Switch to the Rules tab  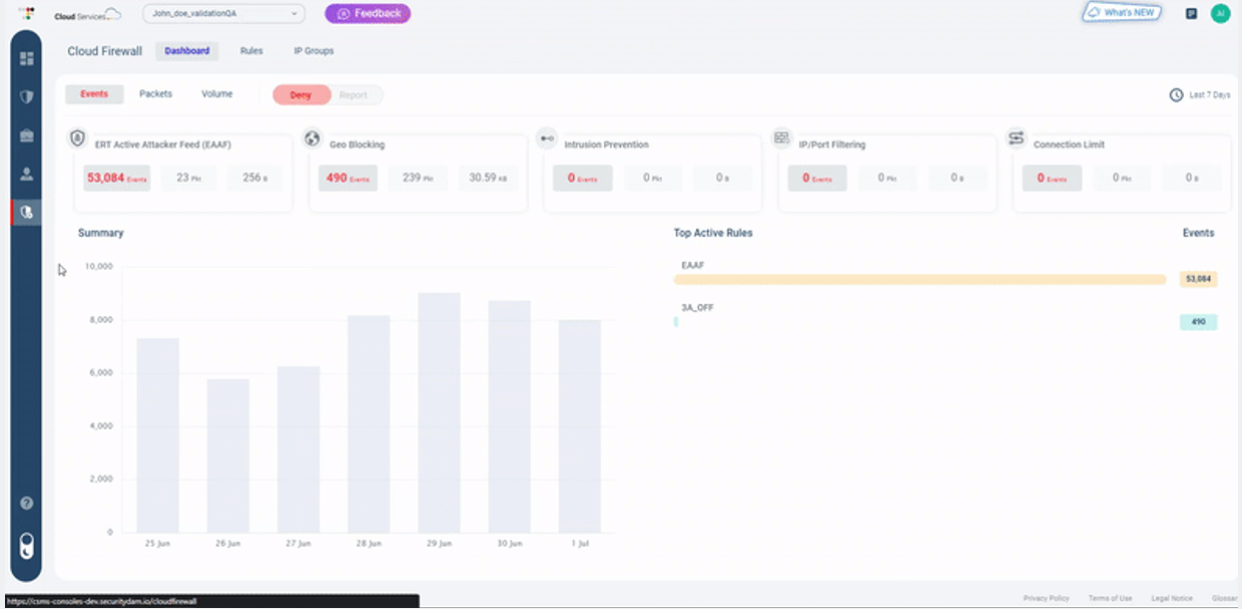[250, 51]
